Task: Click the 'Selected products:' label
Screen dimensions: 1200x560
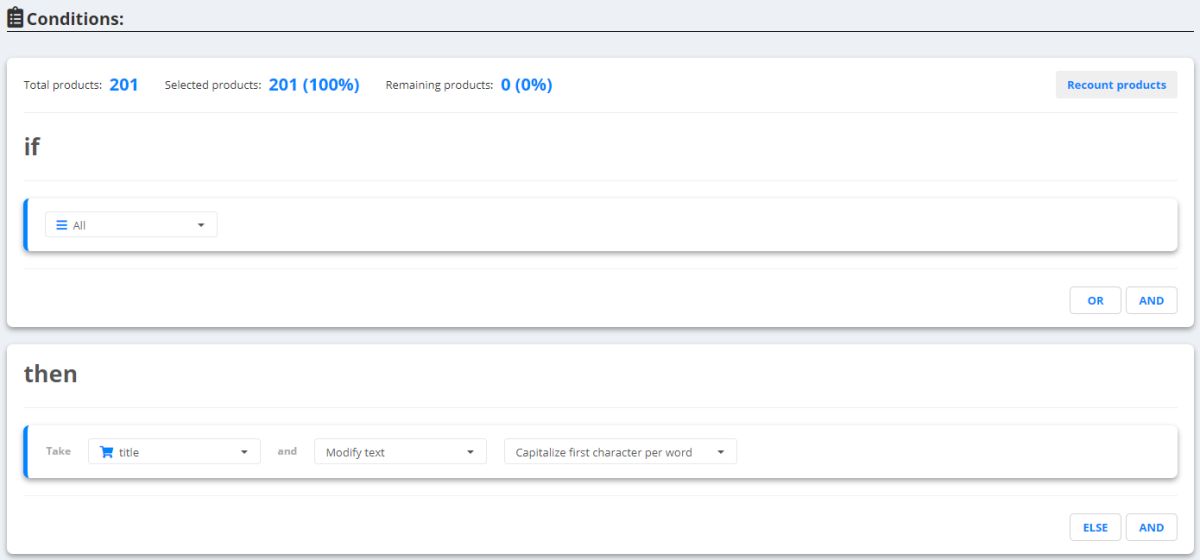Action: [x=213, y=85]
